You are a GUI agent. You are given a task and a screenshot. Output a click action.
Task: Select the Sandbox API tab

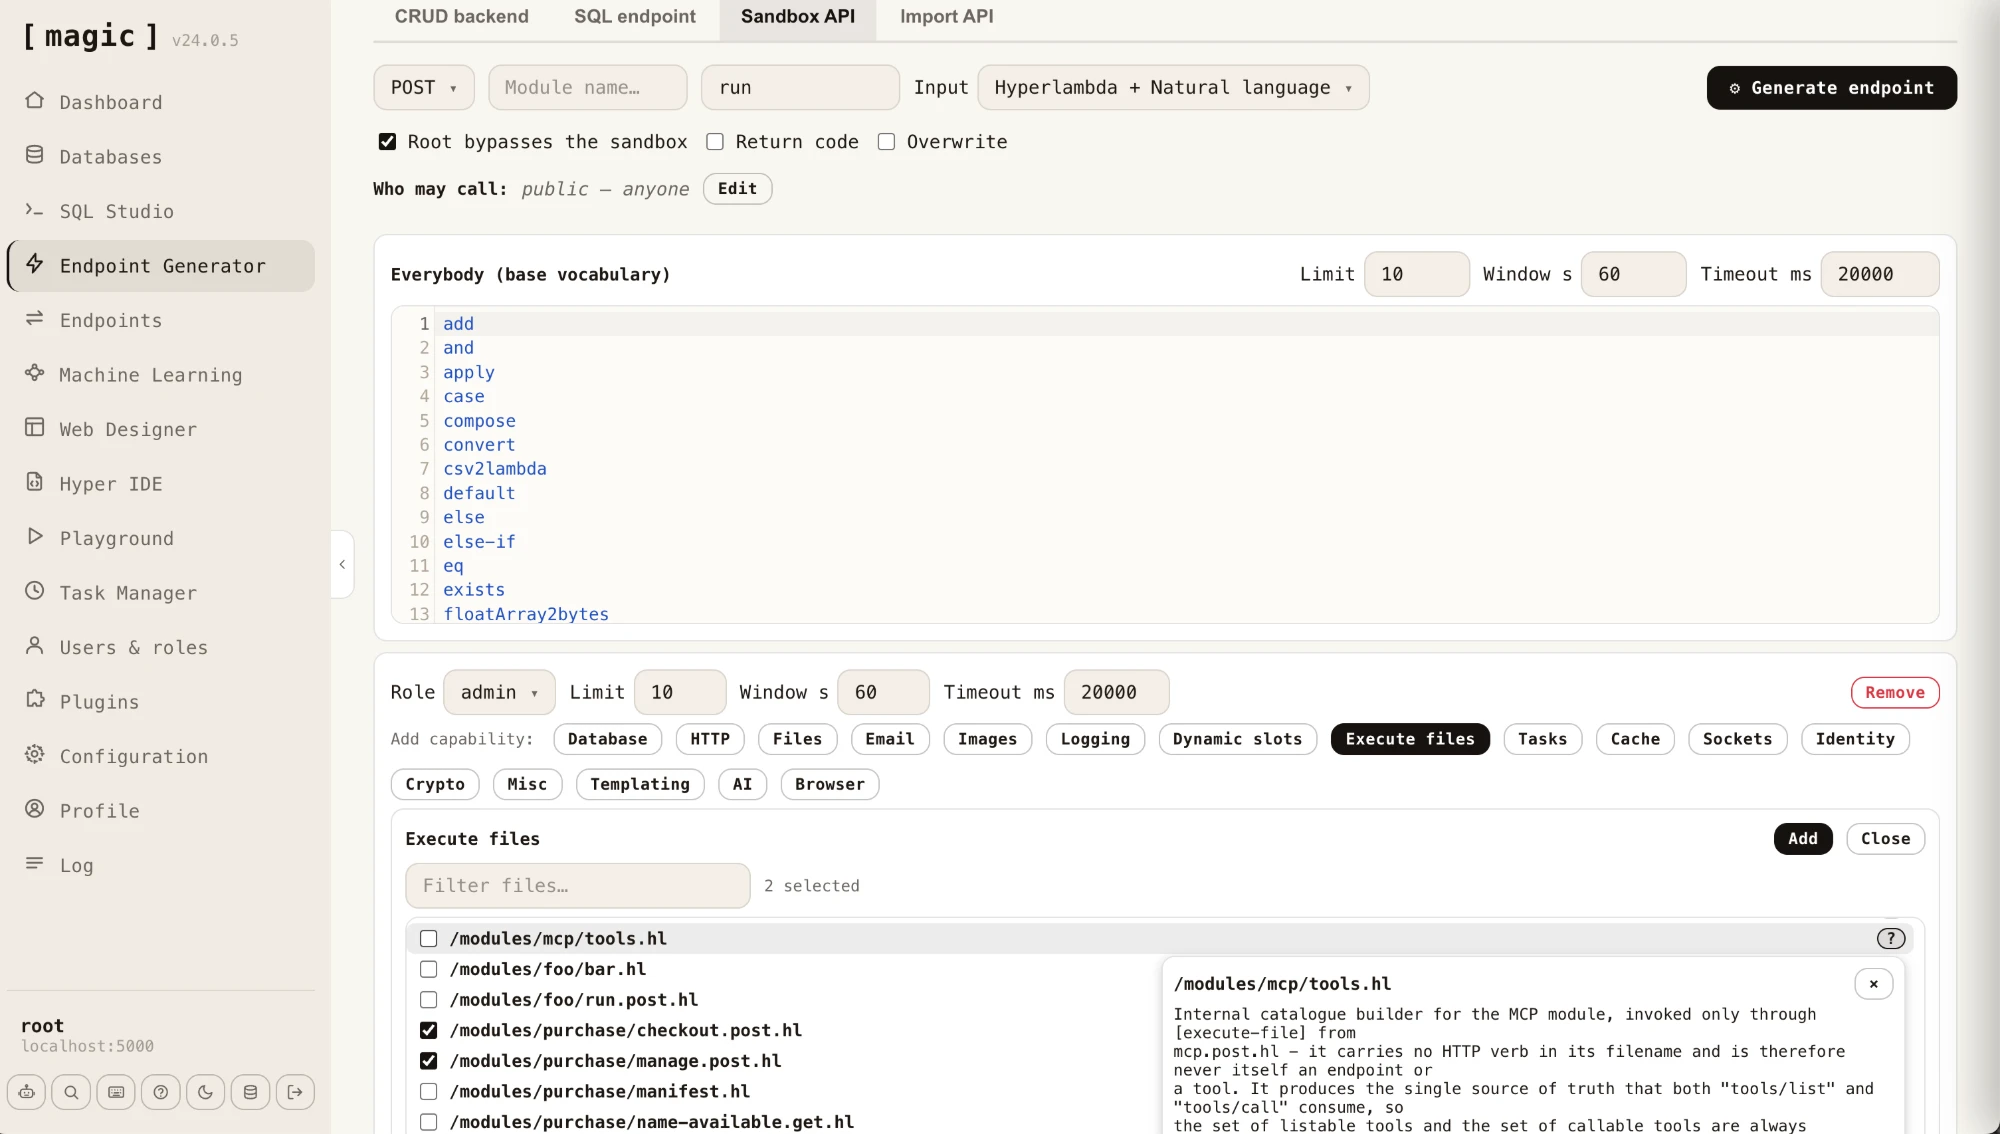798,17
